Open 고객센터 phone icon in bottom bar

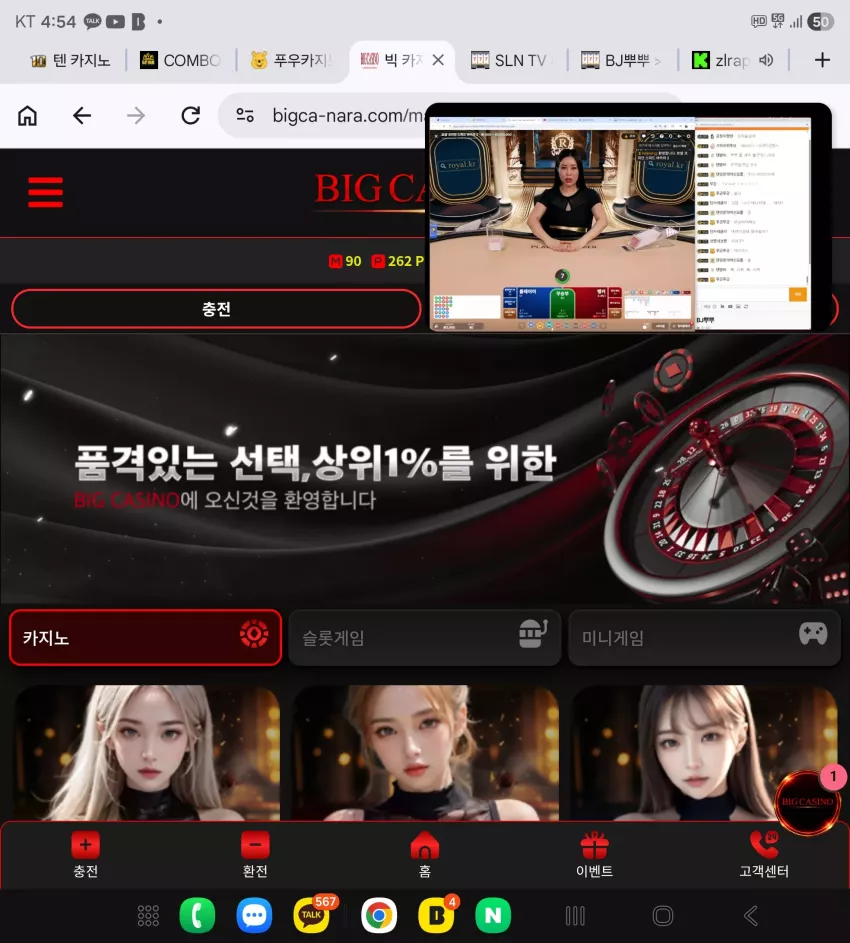click(x=764, y=844)
